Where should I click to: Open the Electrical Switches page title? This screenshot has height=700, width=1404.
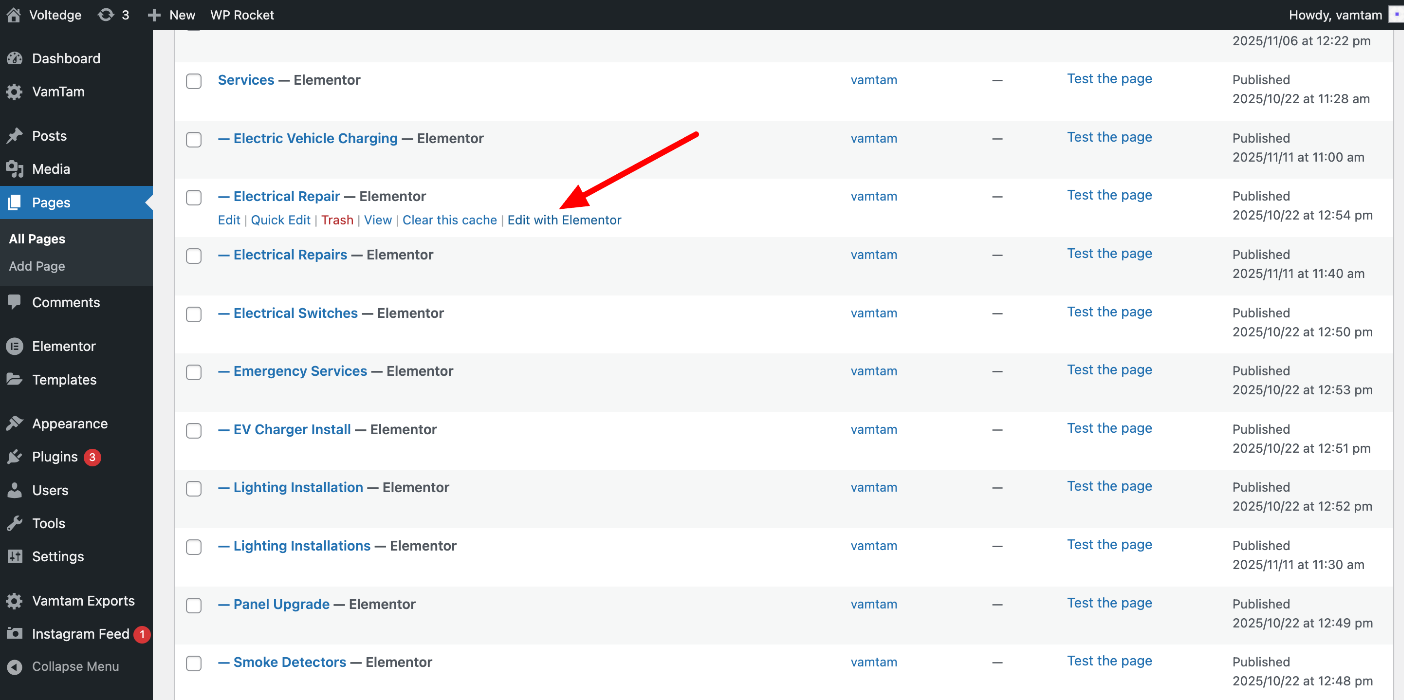(x=288, y=313)
